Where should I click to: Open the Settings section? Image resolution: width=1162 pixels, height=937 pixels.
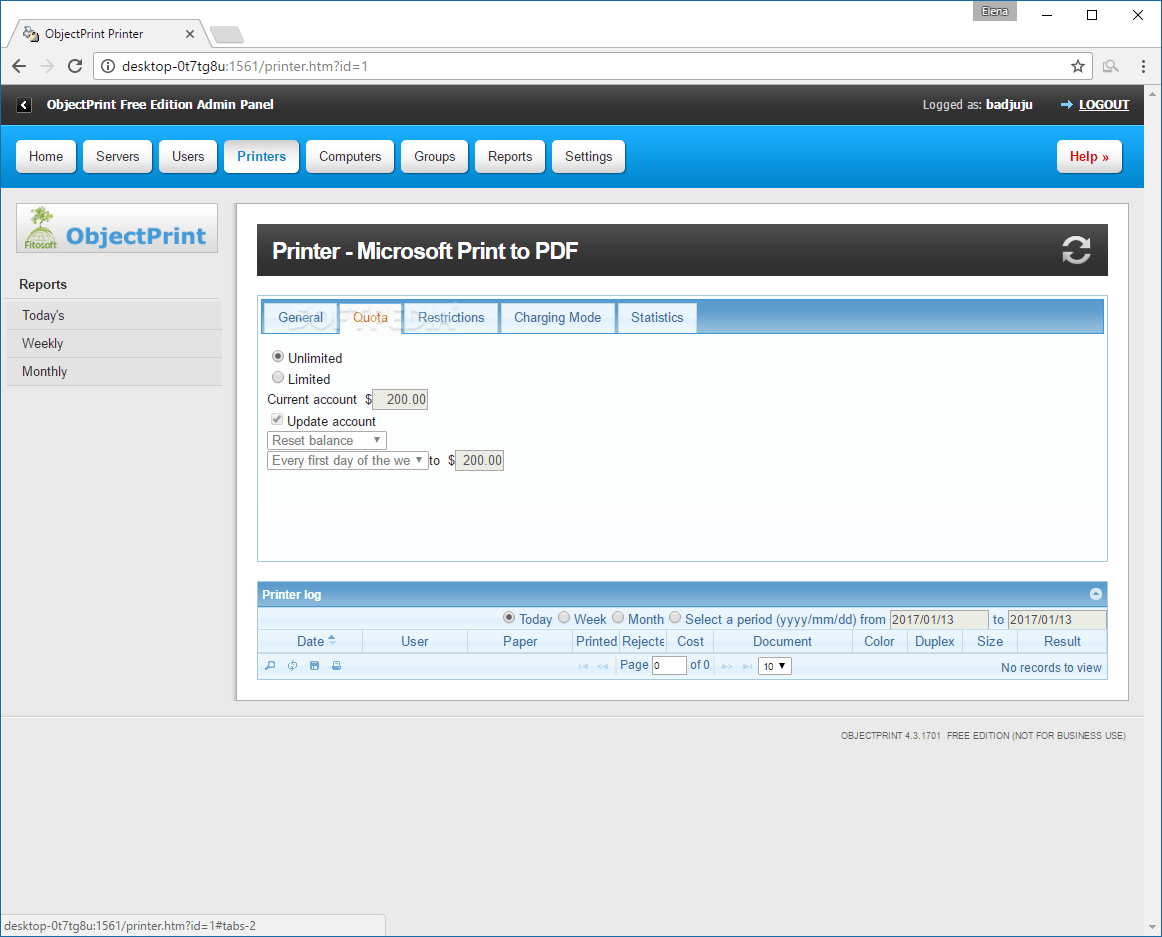pos(588,156)
